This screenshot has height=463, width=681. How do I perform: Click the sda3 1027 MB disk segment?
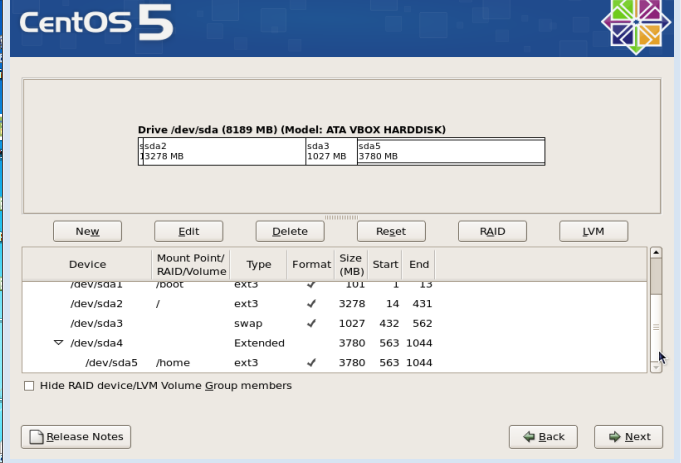click(331, 151)
